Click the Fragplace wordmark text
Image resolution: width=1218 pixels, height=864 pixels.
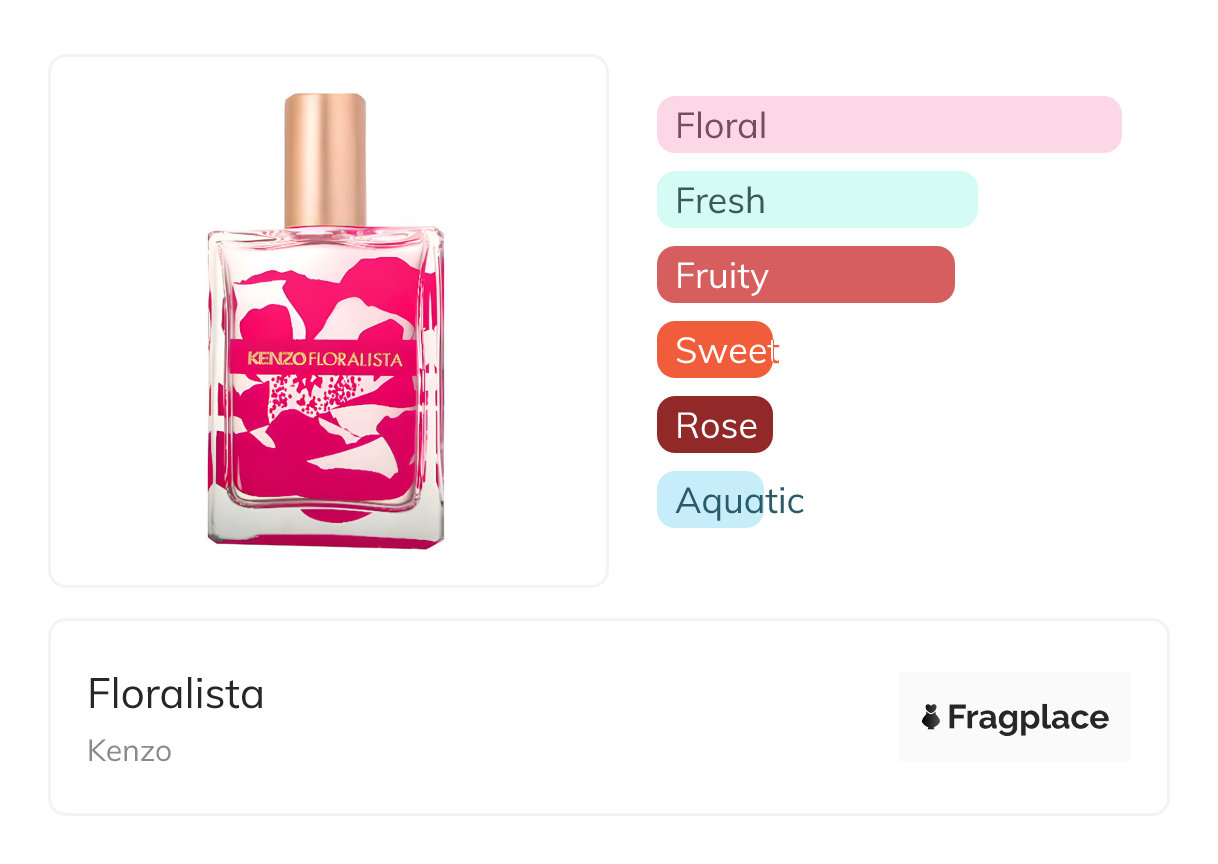click(1027, 717)
